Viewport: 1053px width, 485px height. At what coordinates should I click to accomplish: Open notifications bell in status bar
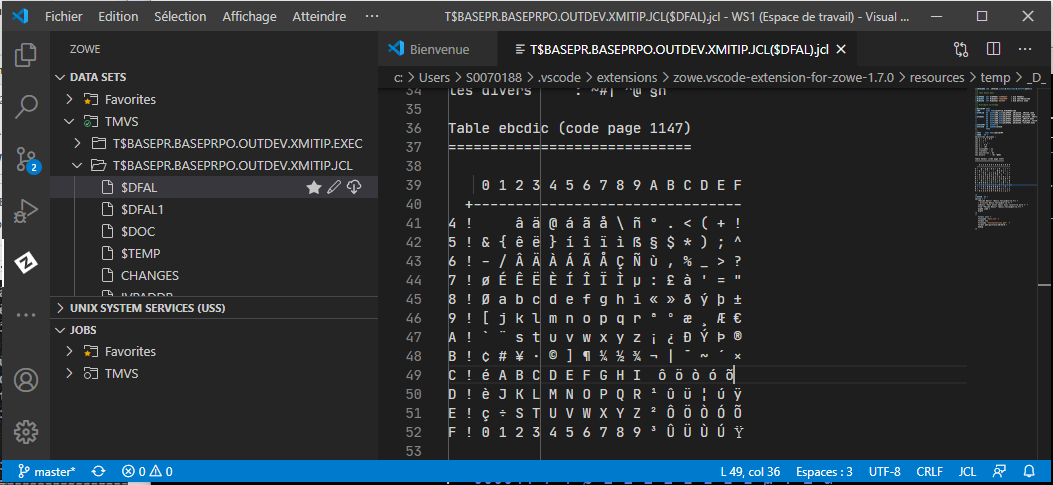1029,471
